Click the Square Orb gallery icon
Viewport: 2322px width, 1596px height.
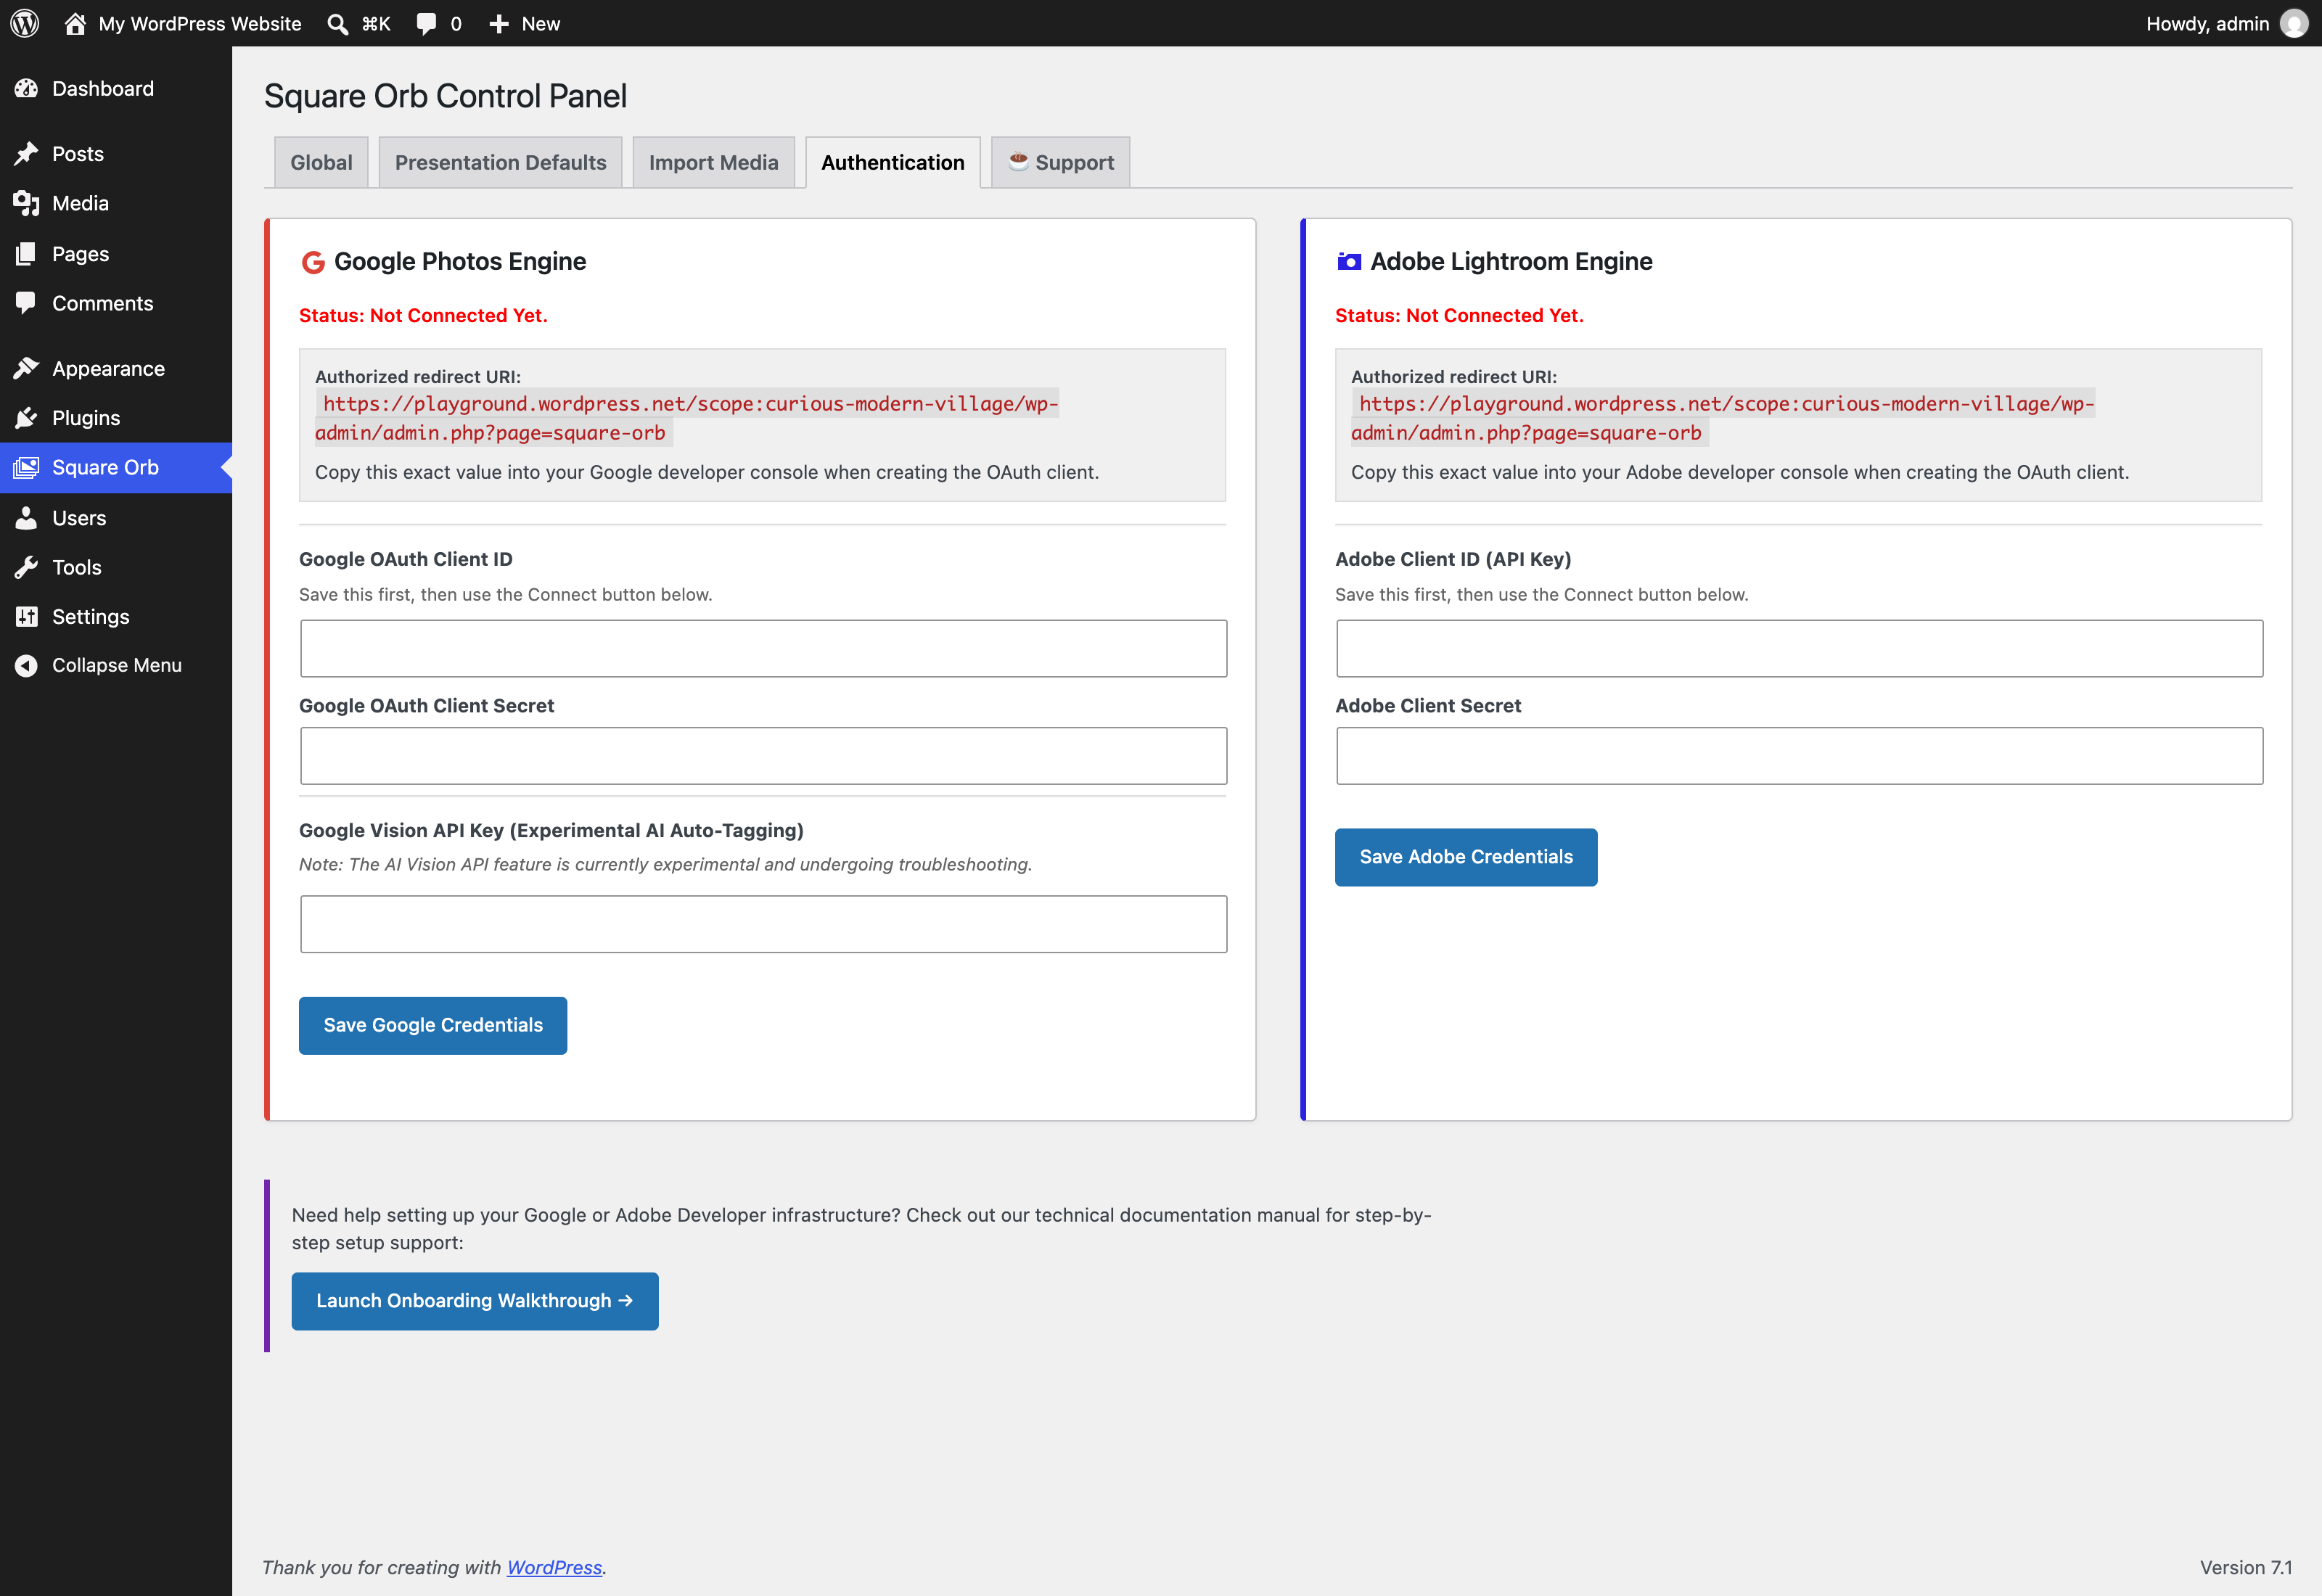(x=27, y=467)
